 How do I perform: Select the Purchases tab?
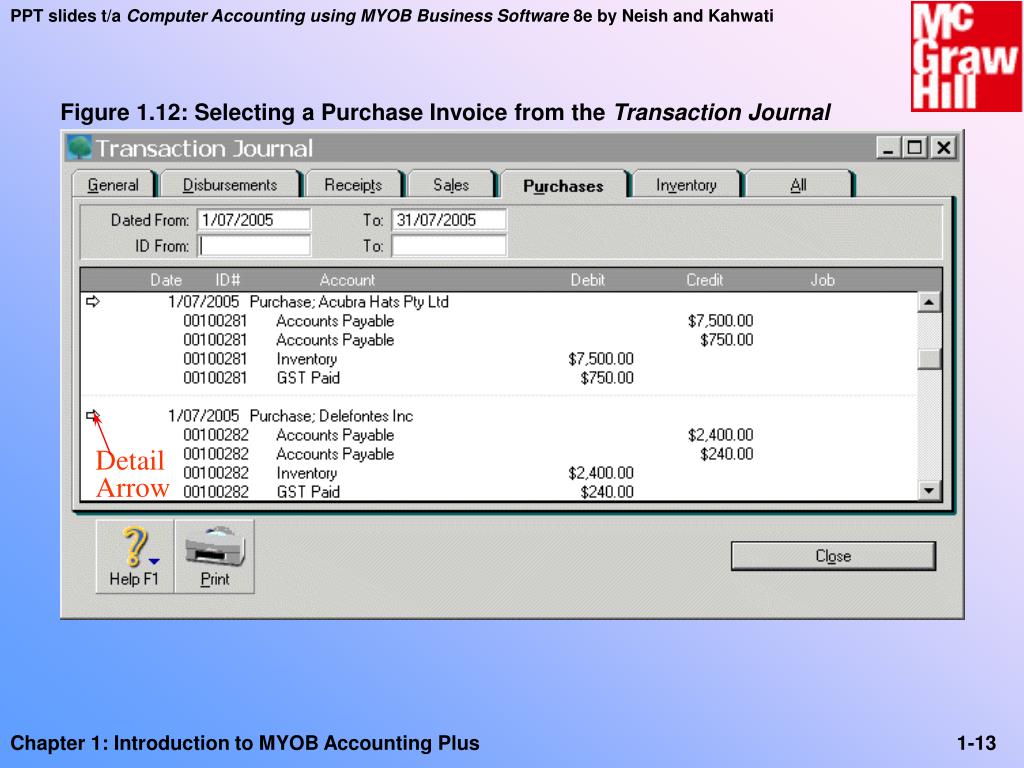[x=564, y=185]
